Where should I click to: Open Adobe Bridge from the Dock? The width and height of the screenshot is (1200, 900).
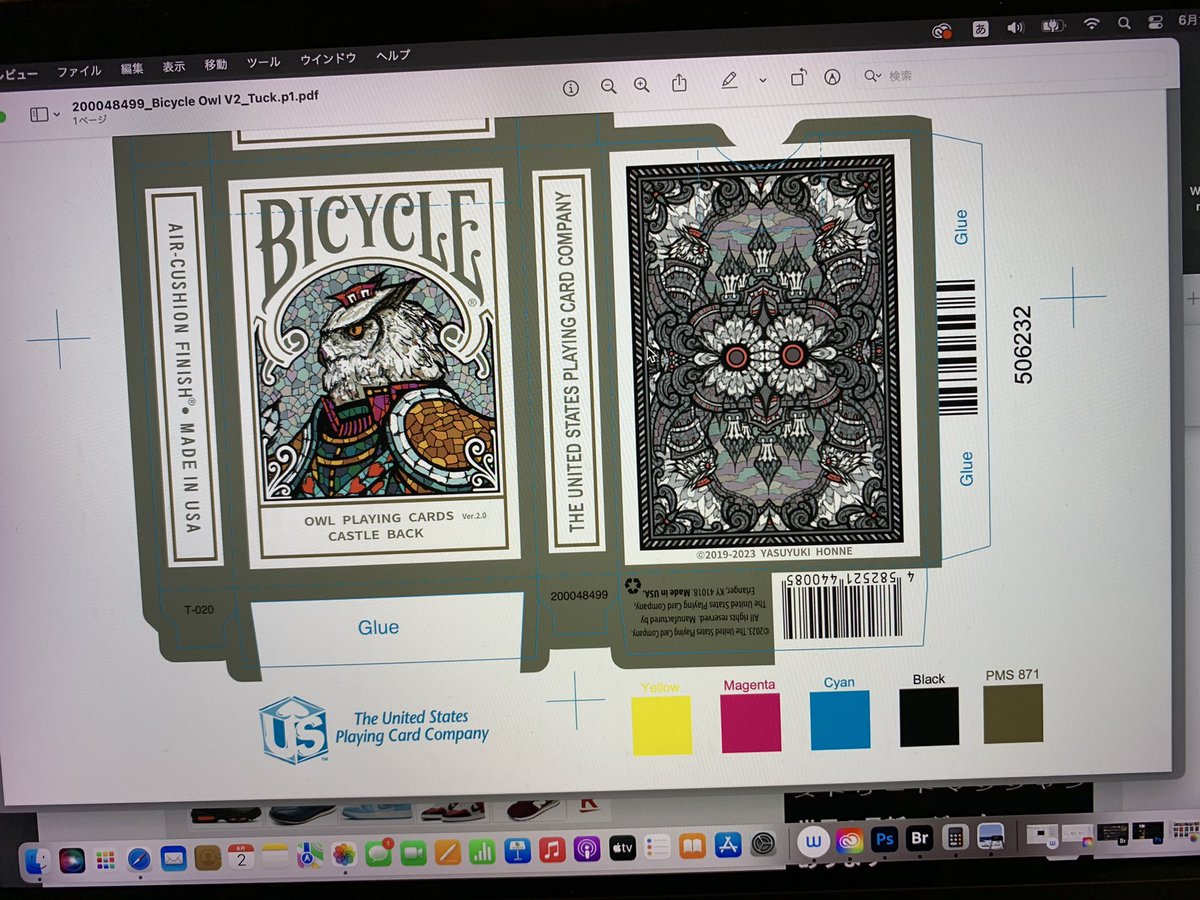(x=919, y=838)
